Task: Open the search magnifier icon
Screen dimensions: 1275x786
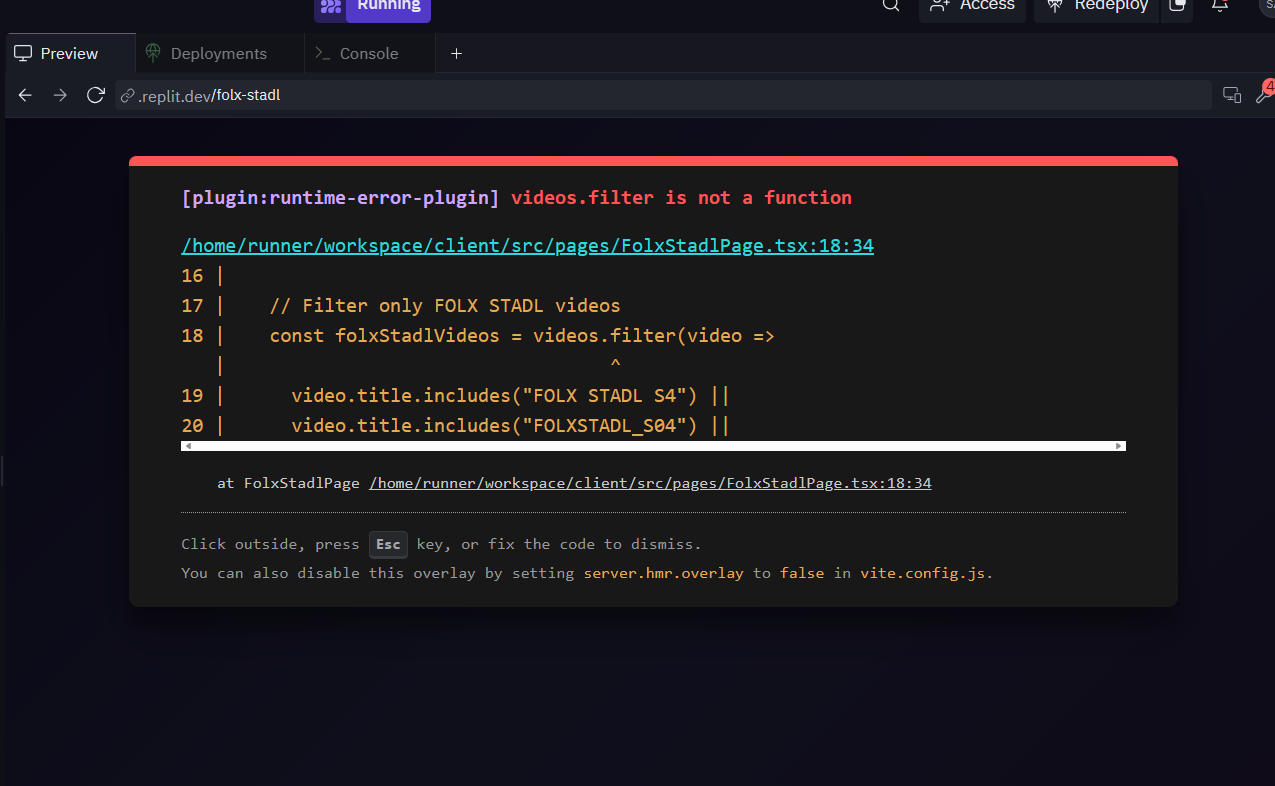Action: [x=890, y=6]
